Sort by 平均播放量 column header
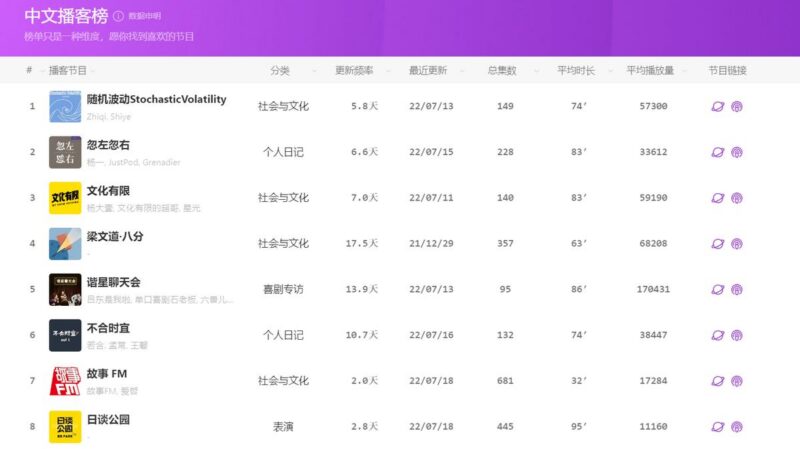This screenshot has height=449, width=800. (x=650, y=70)
